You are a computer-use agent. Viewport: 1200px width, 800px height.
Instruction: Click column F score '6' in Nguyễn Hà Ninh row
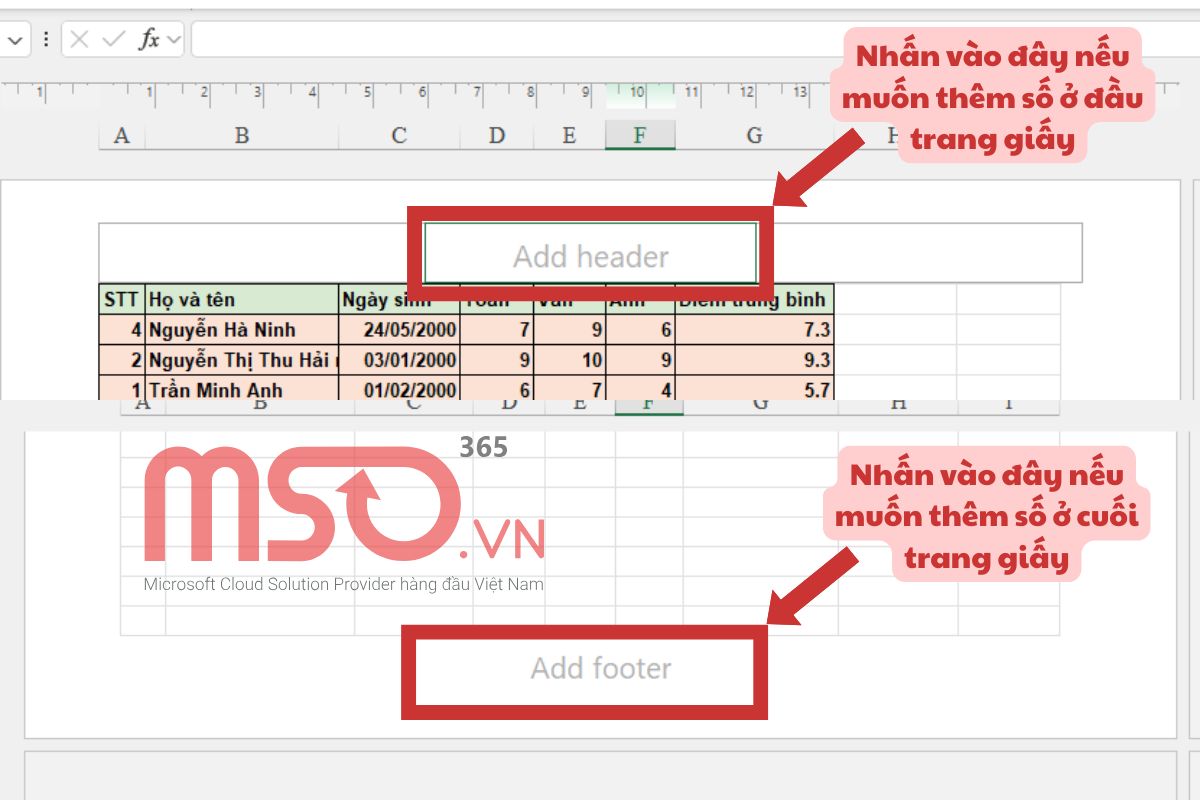click(640, 330)
